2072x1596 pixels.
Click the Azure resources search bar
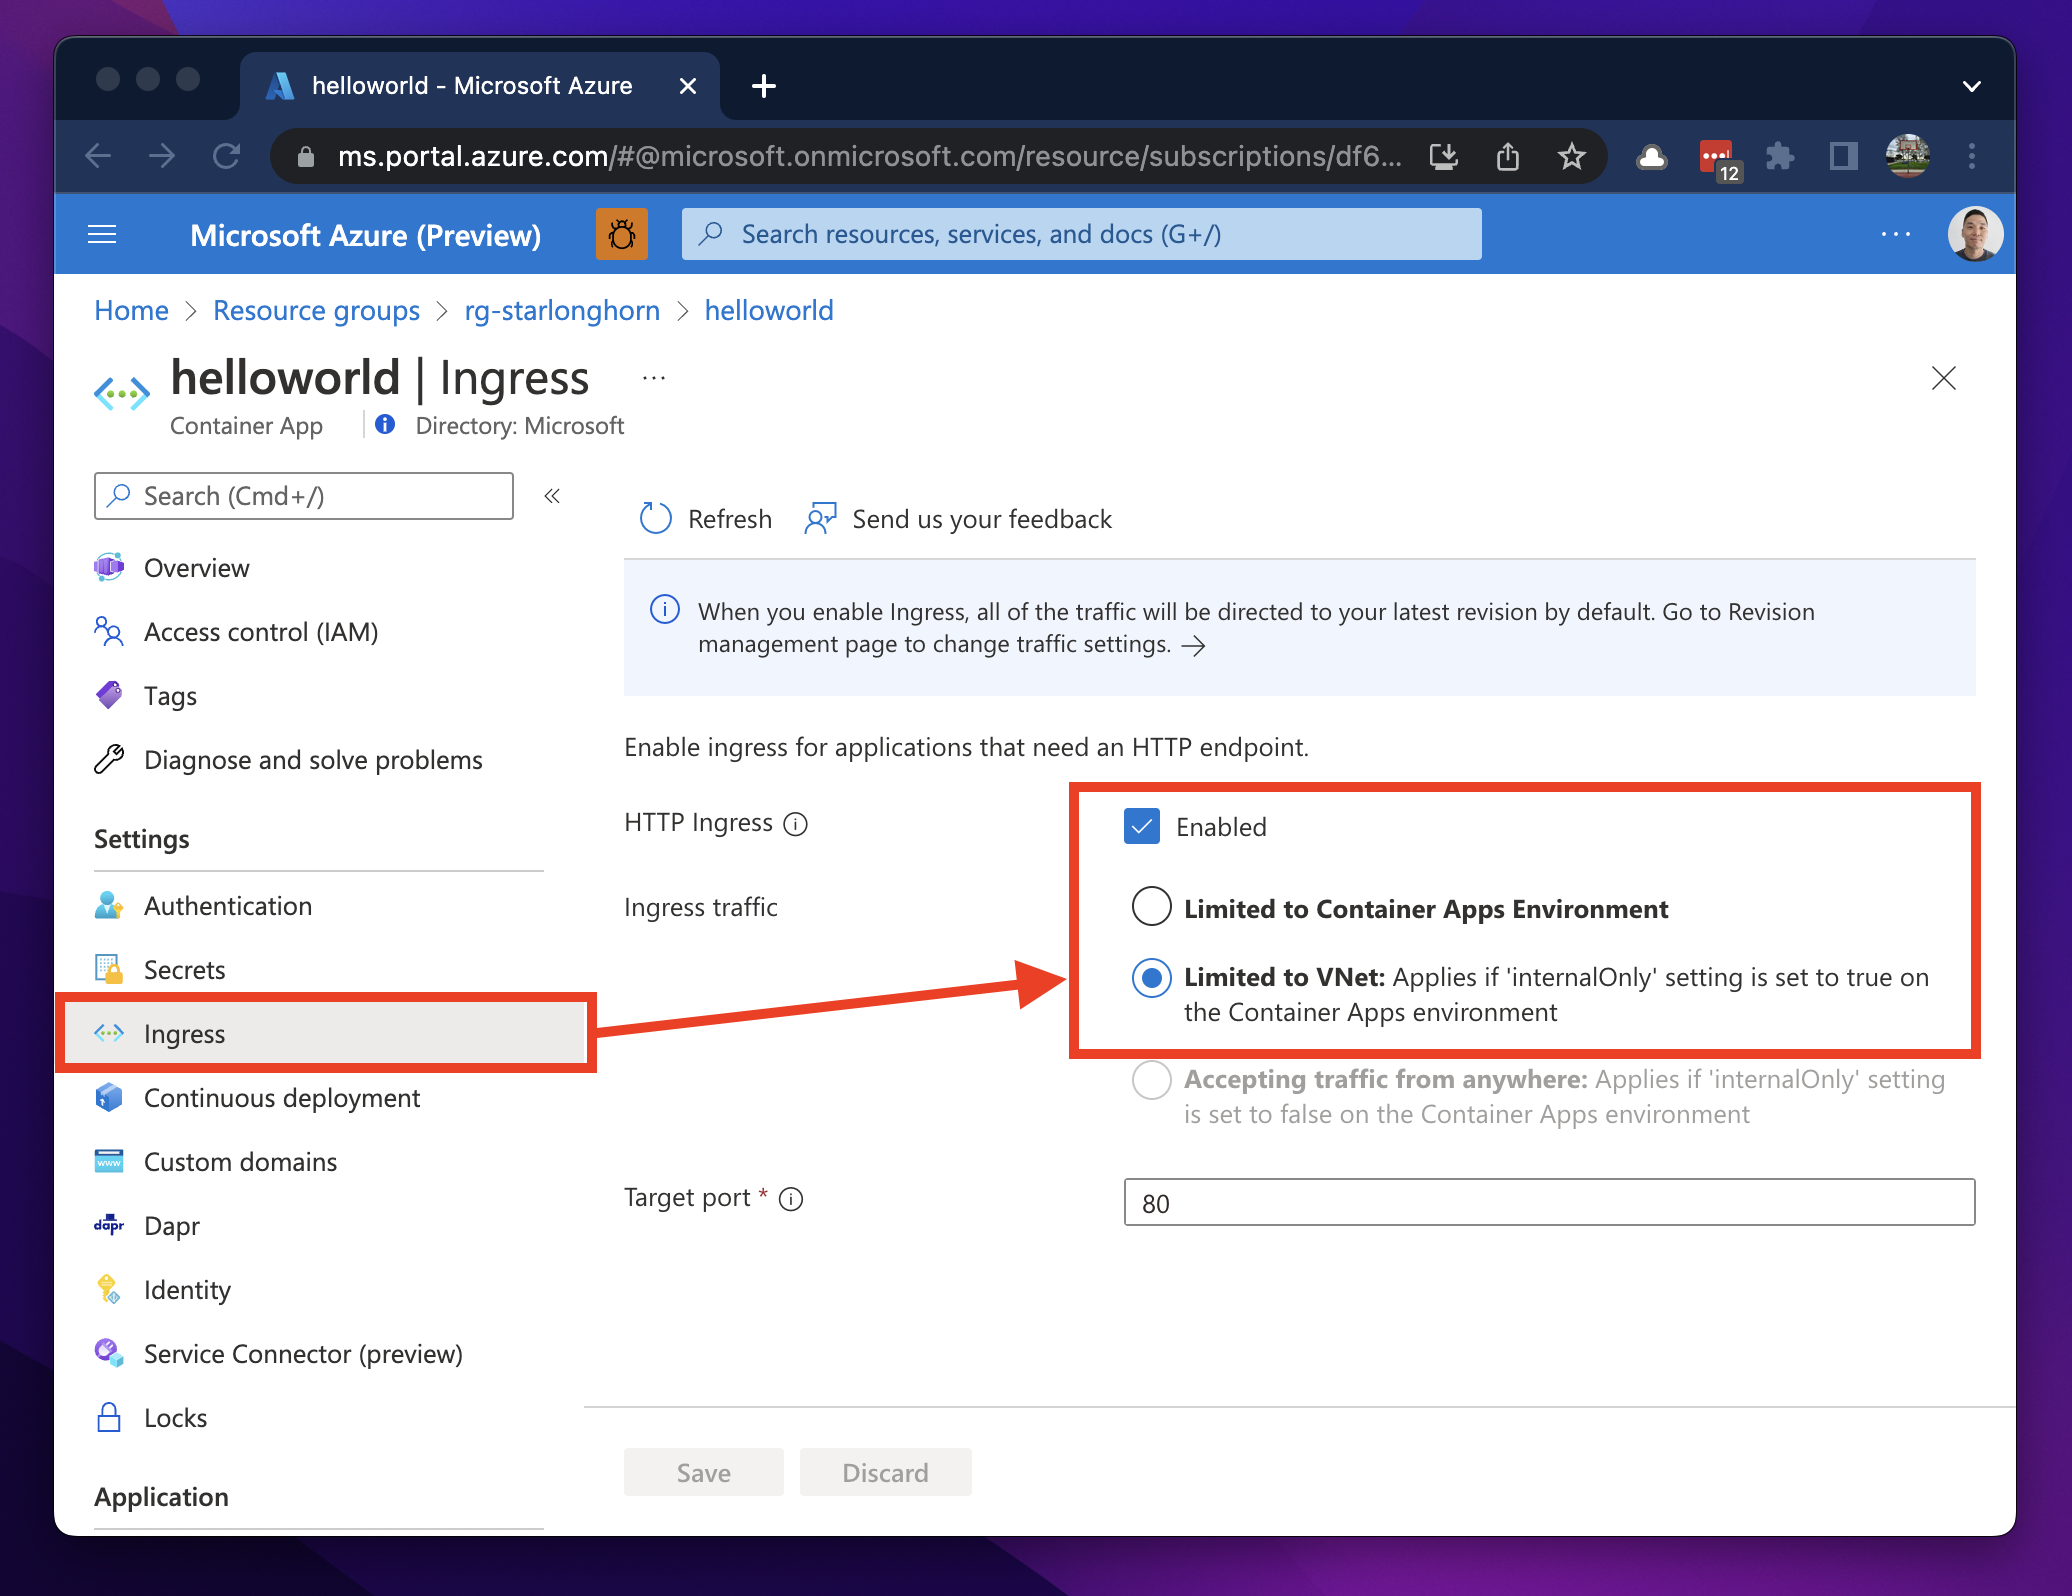pyautogui.click(x=1081, y=235)
